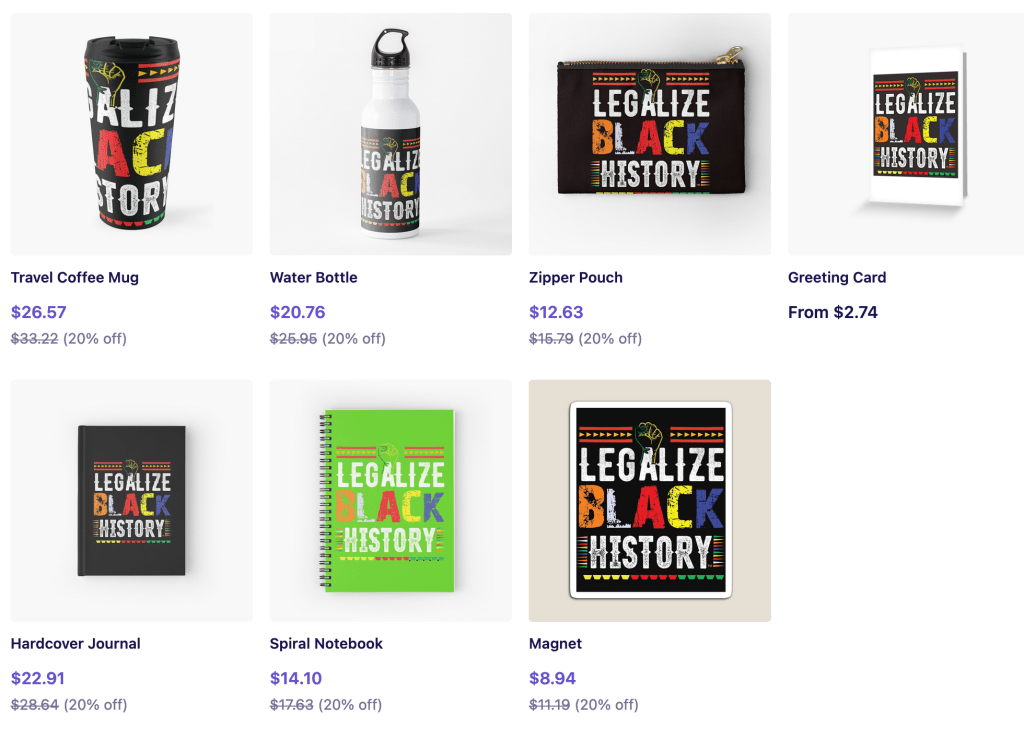
Task: View the Hardcover Journal product image
Action: (131, 500)
